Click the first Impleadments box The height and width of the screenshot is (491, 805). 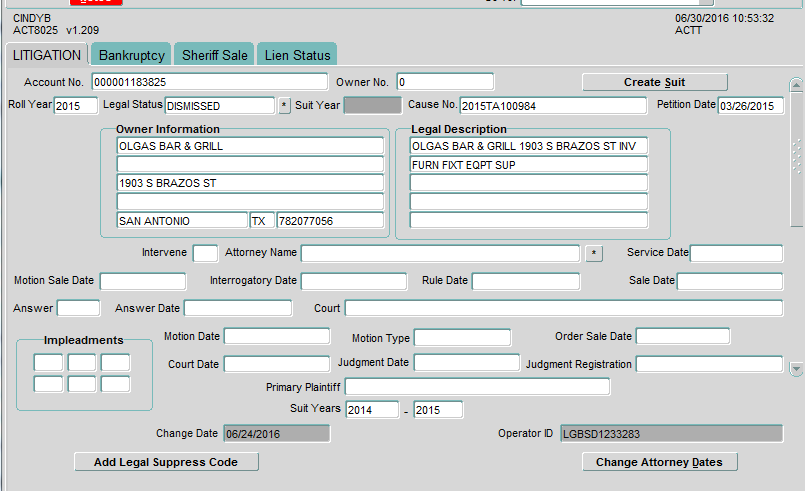pos(49,362)
